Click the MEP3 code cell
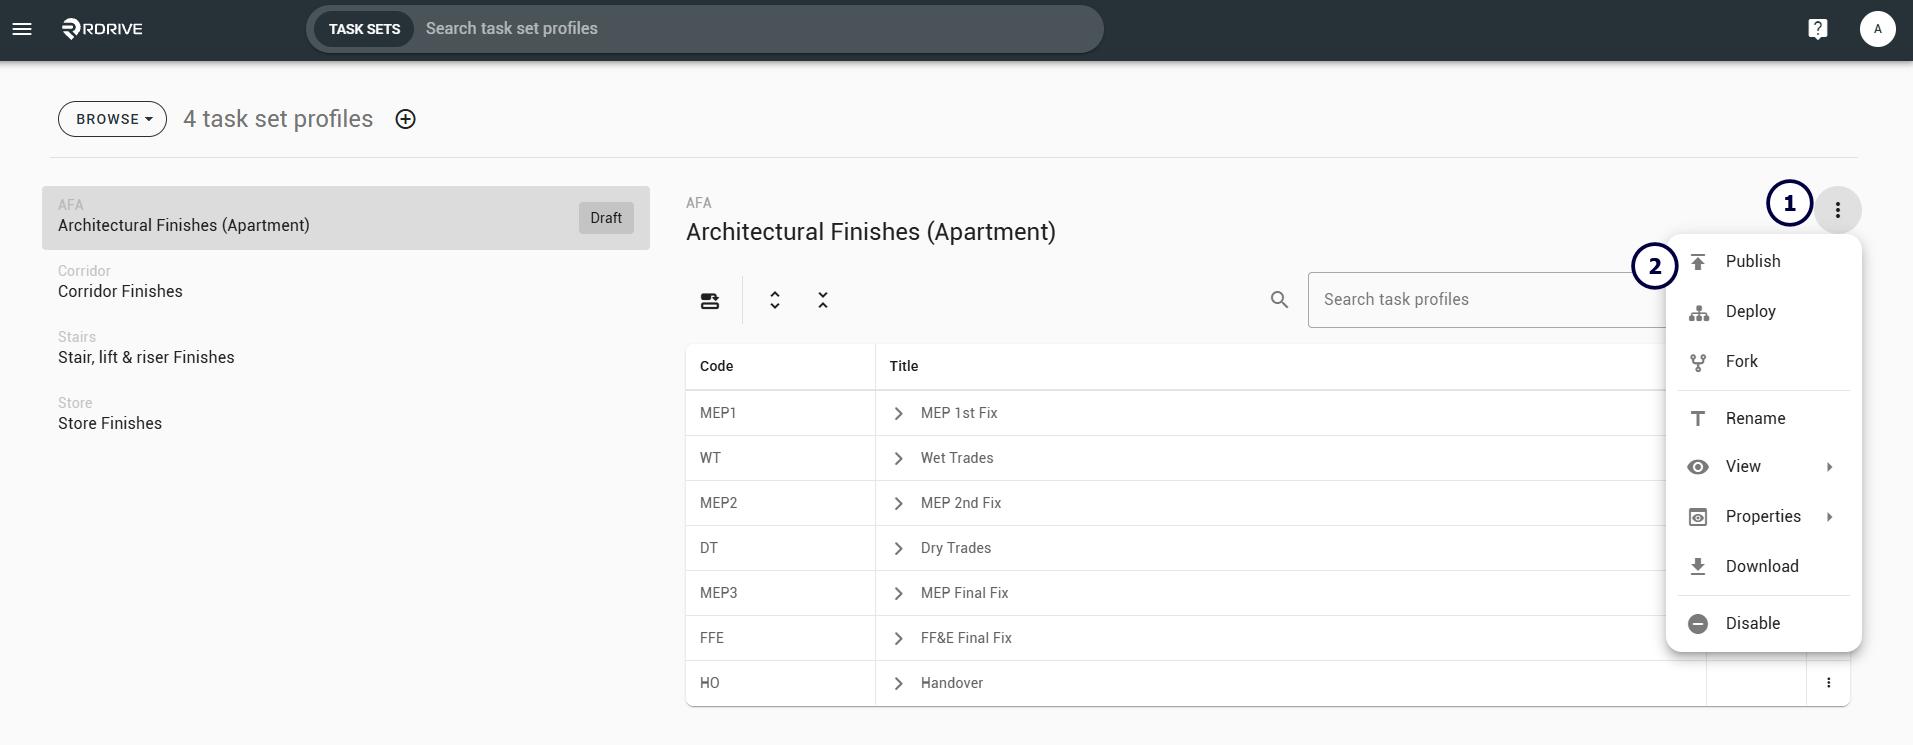Screen dimensions: 1913x745 (x=780, y=593)
